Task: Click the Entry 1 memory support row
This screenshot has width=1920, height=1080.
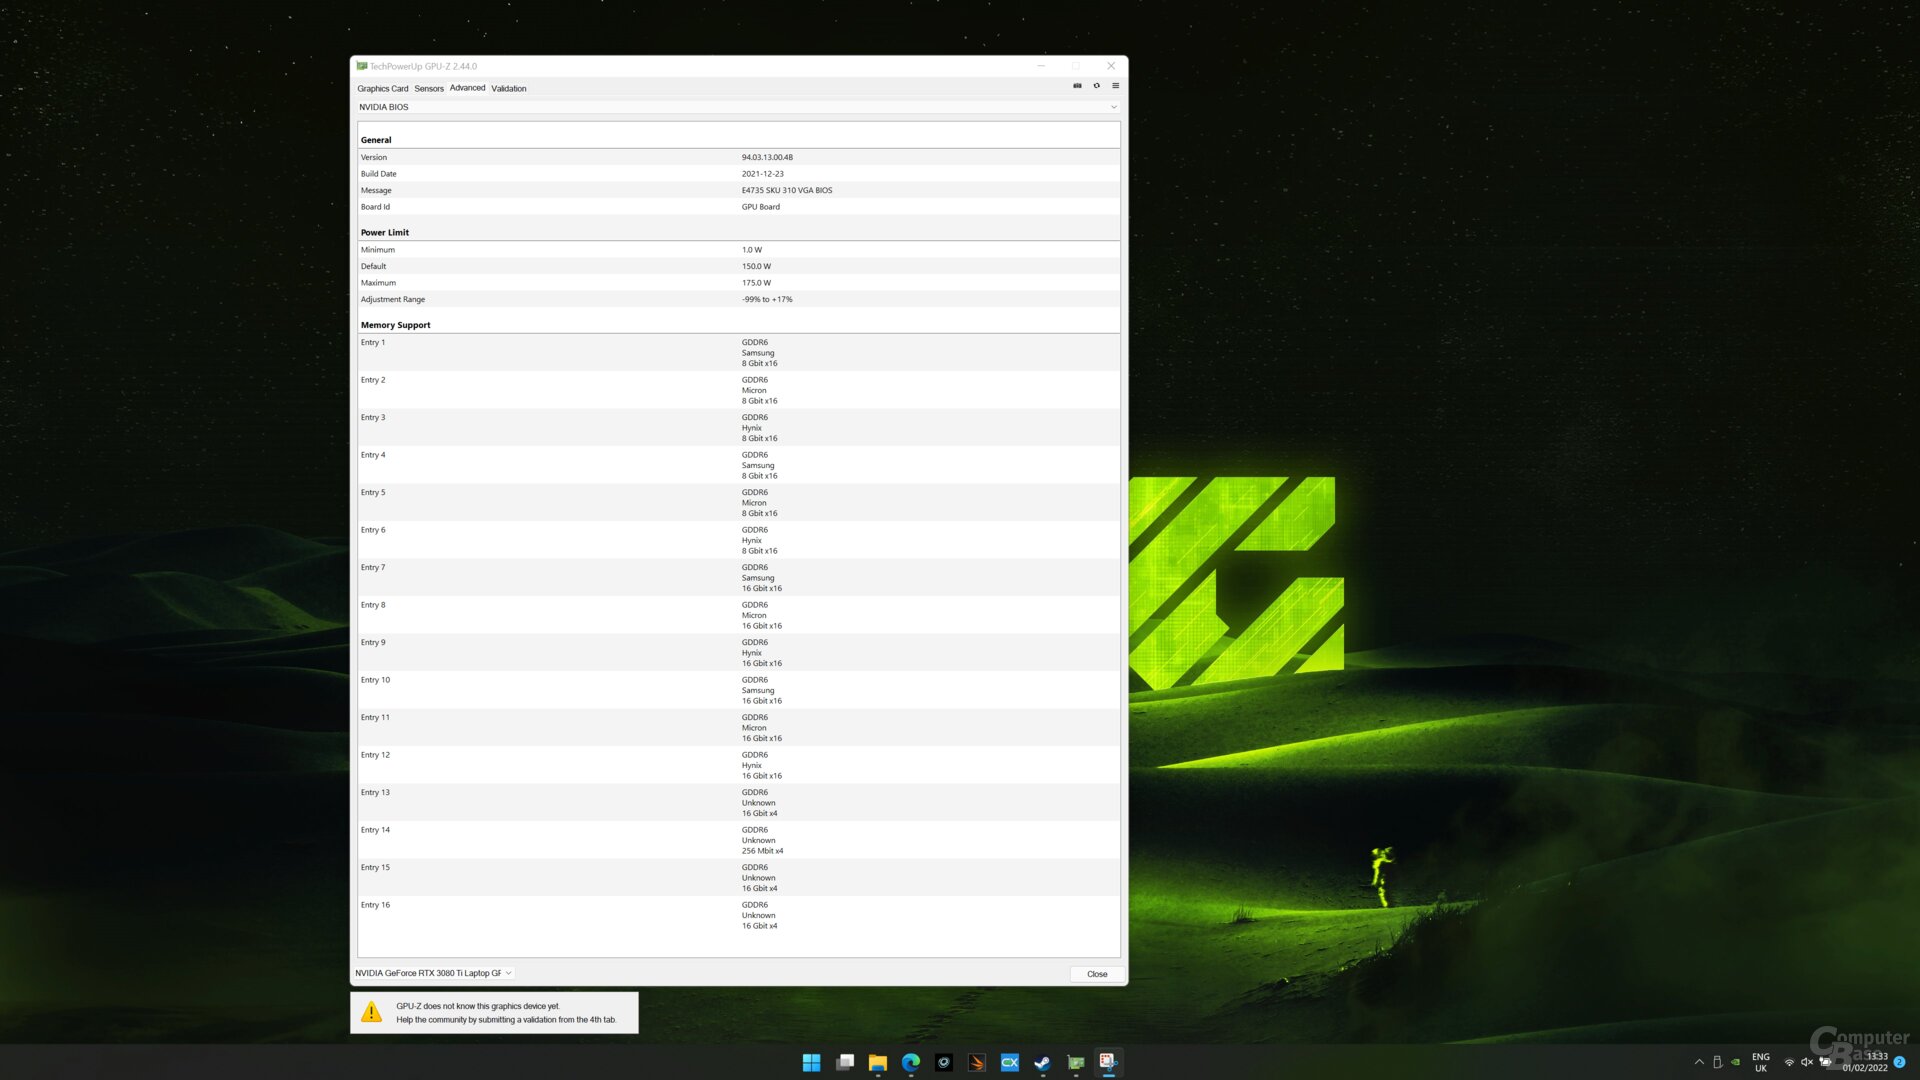Action: coord(739,353)
